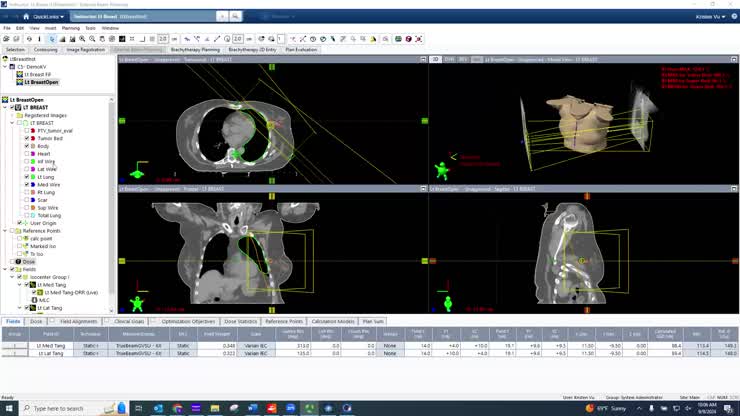The height and width of the screenshot is (416, 740).
Task: Select the Lt Breast FiF plan
Action: 37,75
